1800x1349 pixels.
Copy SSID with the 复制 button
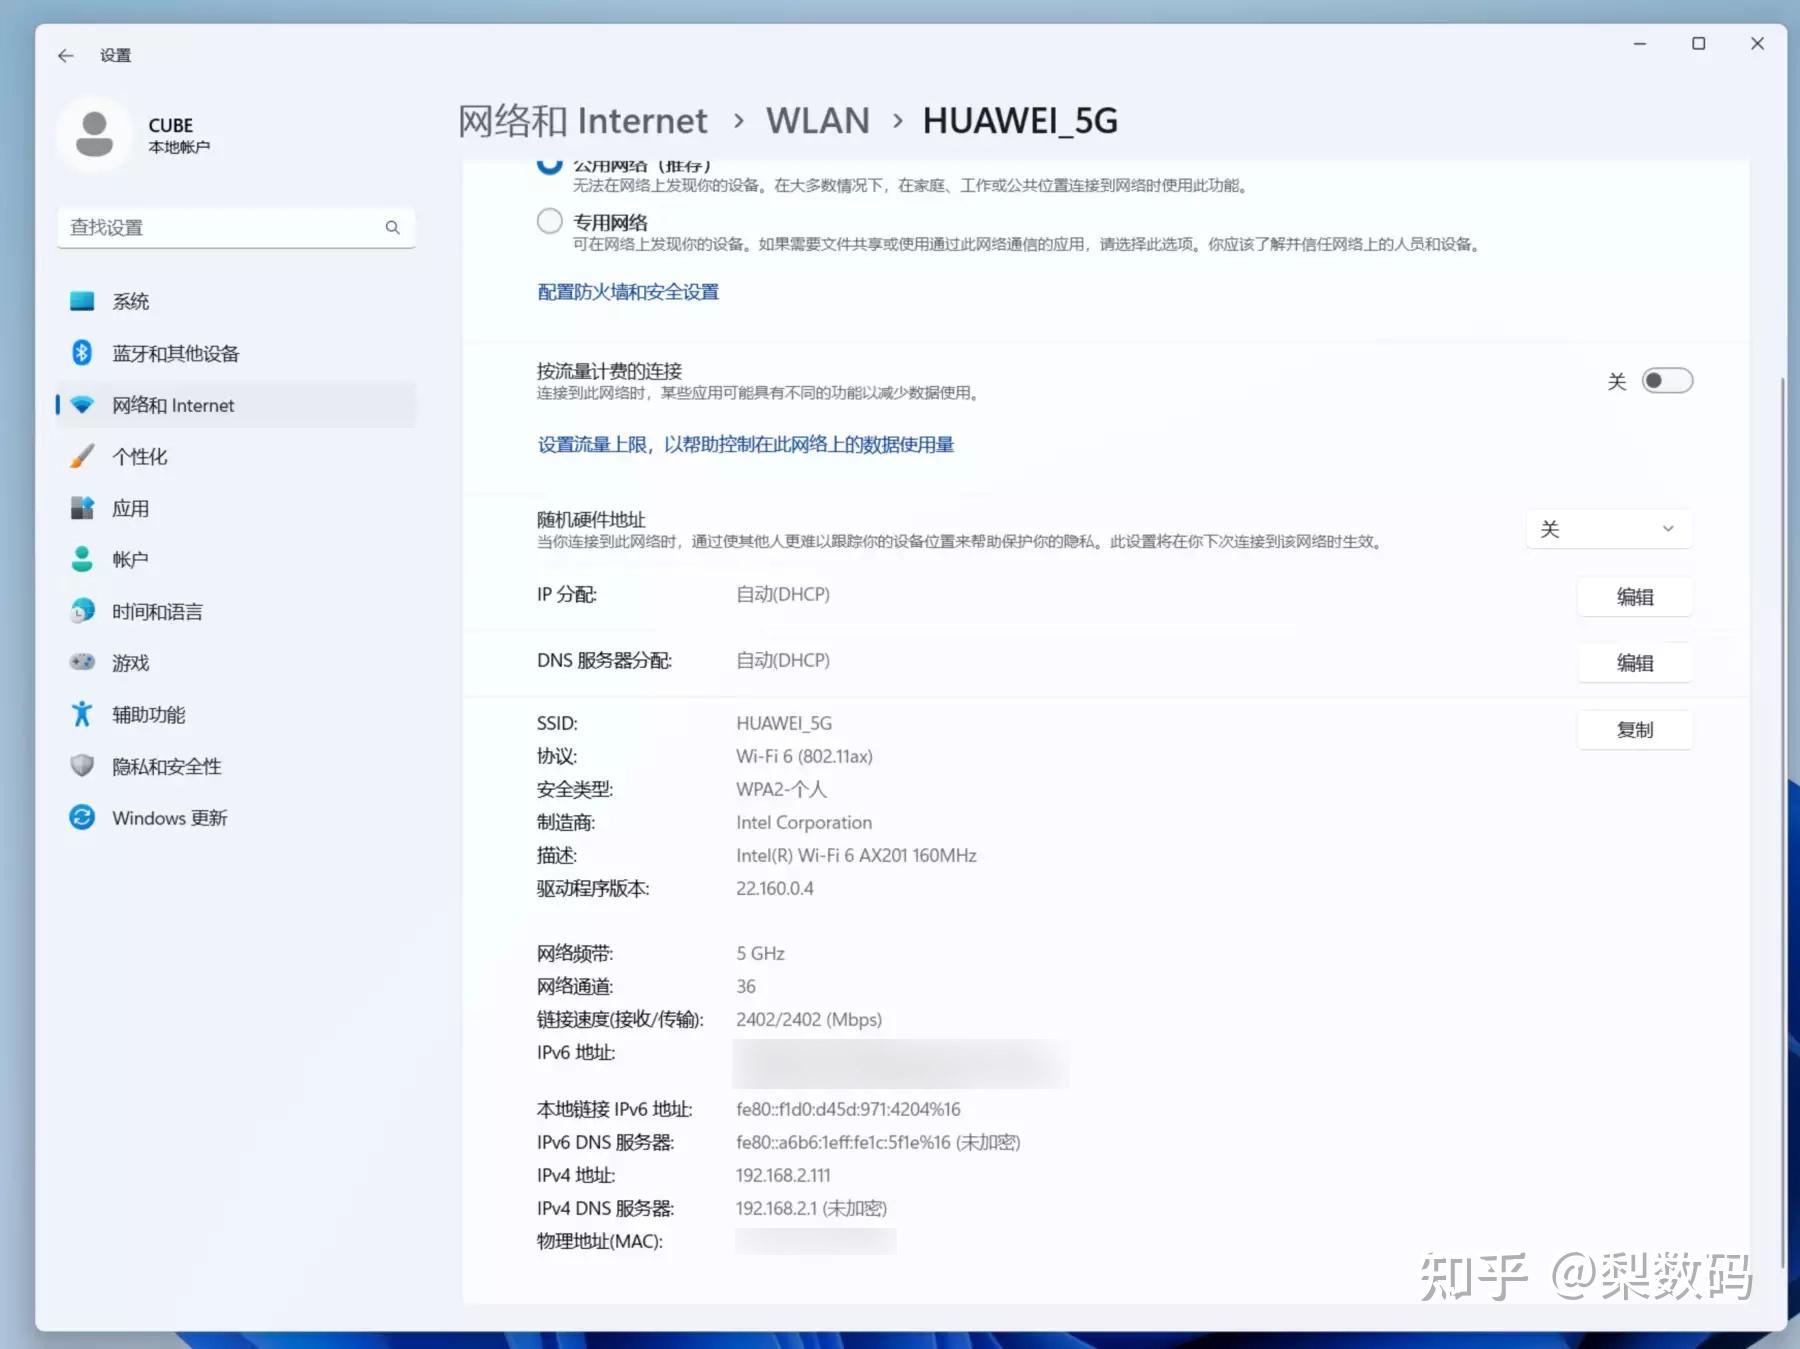[1635, 729]
